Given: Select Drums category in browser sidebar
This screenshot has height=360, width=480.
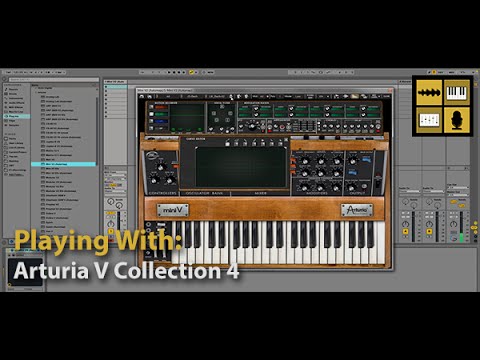Looking at the screenshot, I should click(13, 94).
